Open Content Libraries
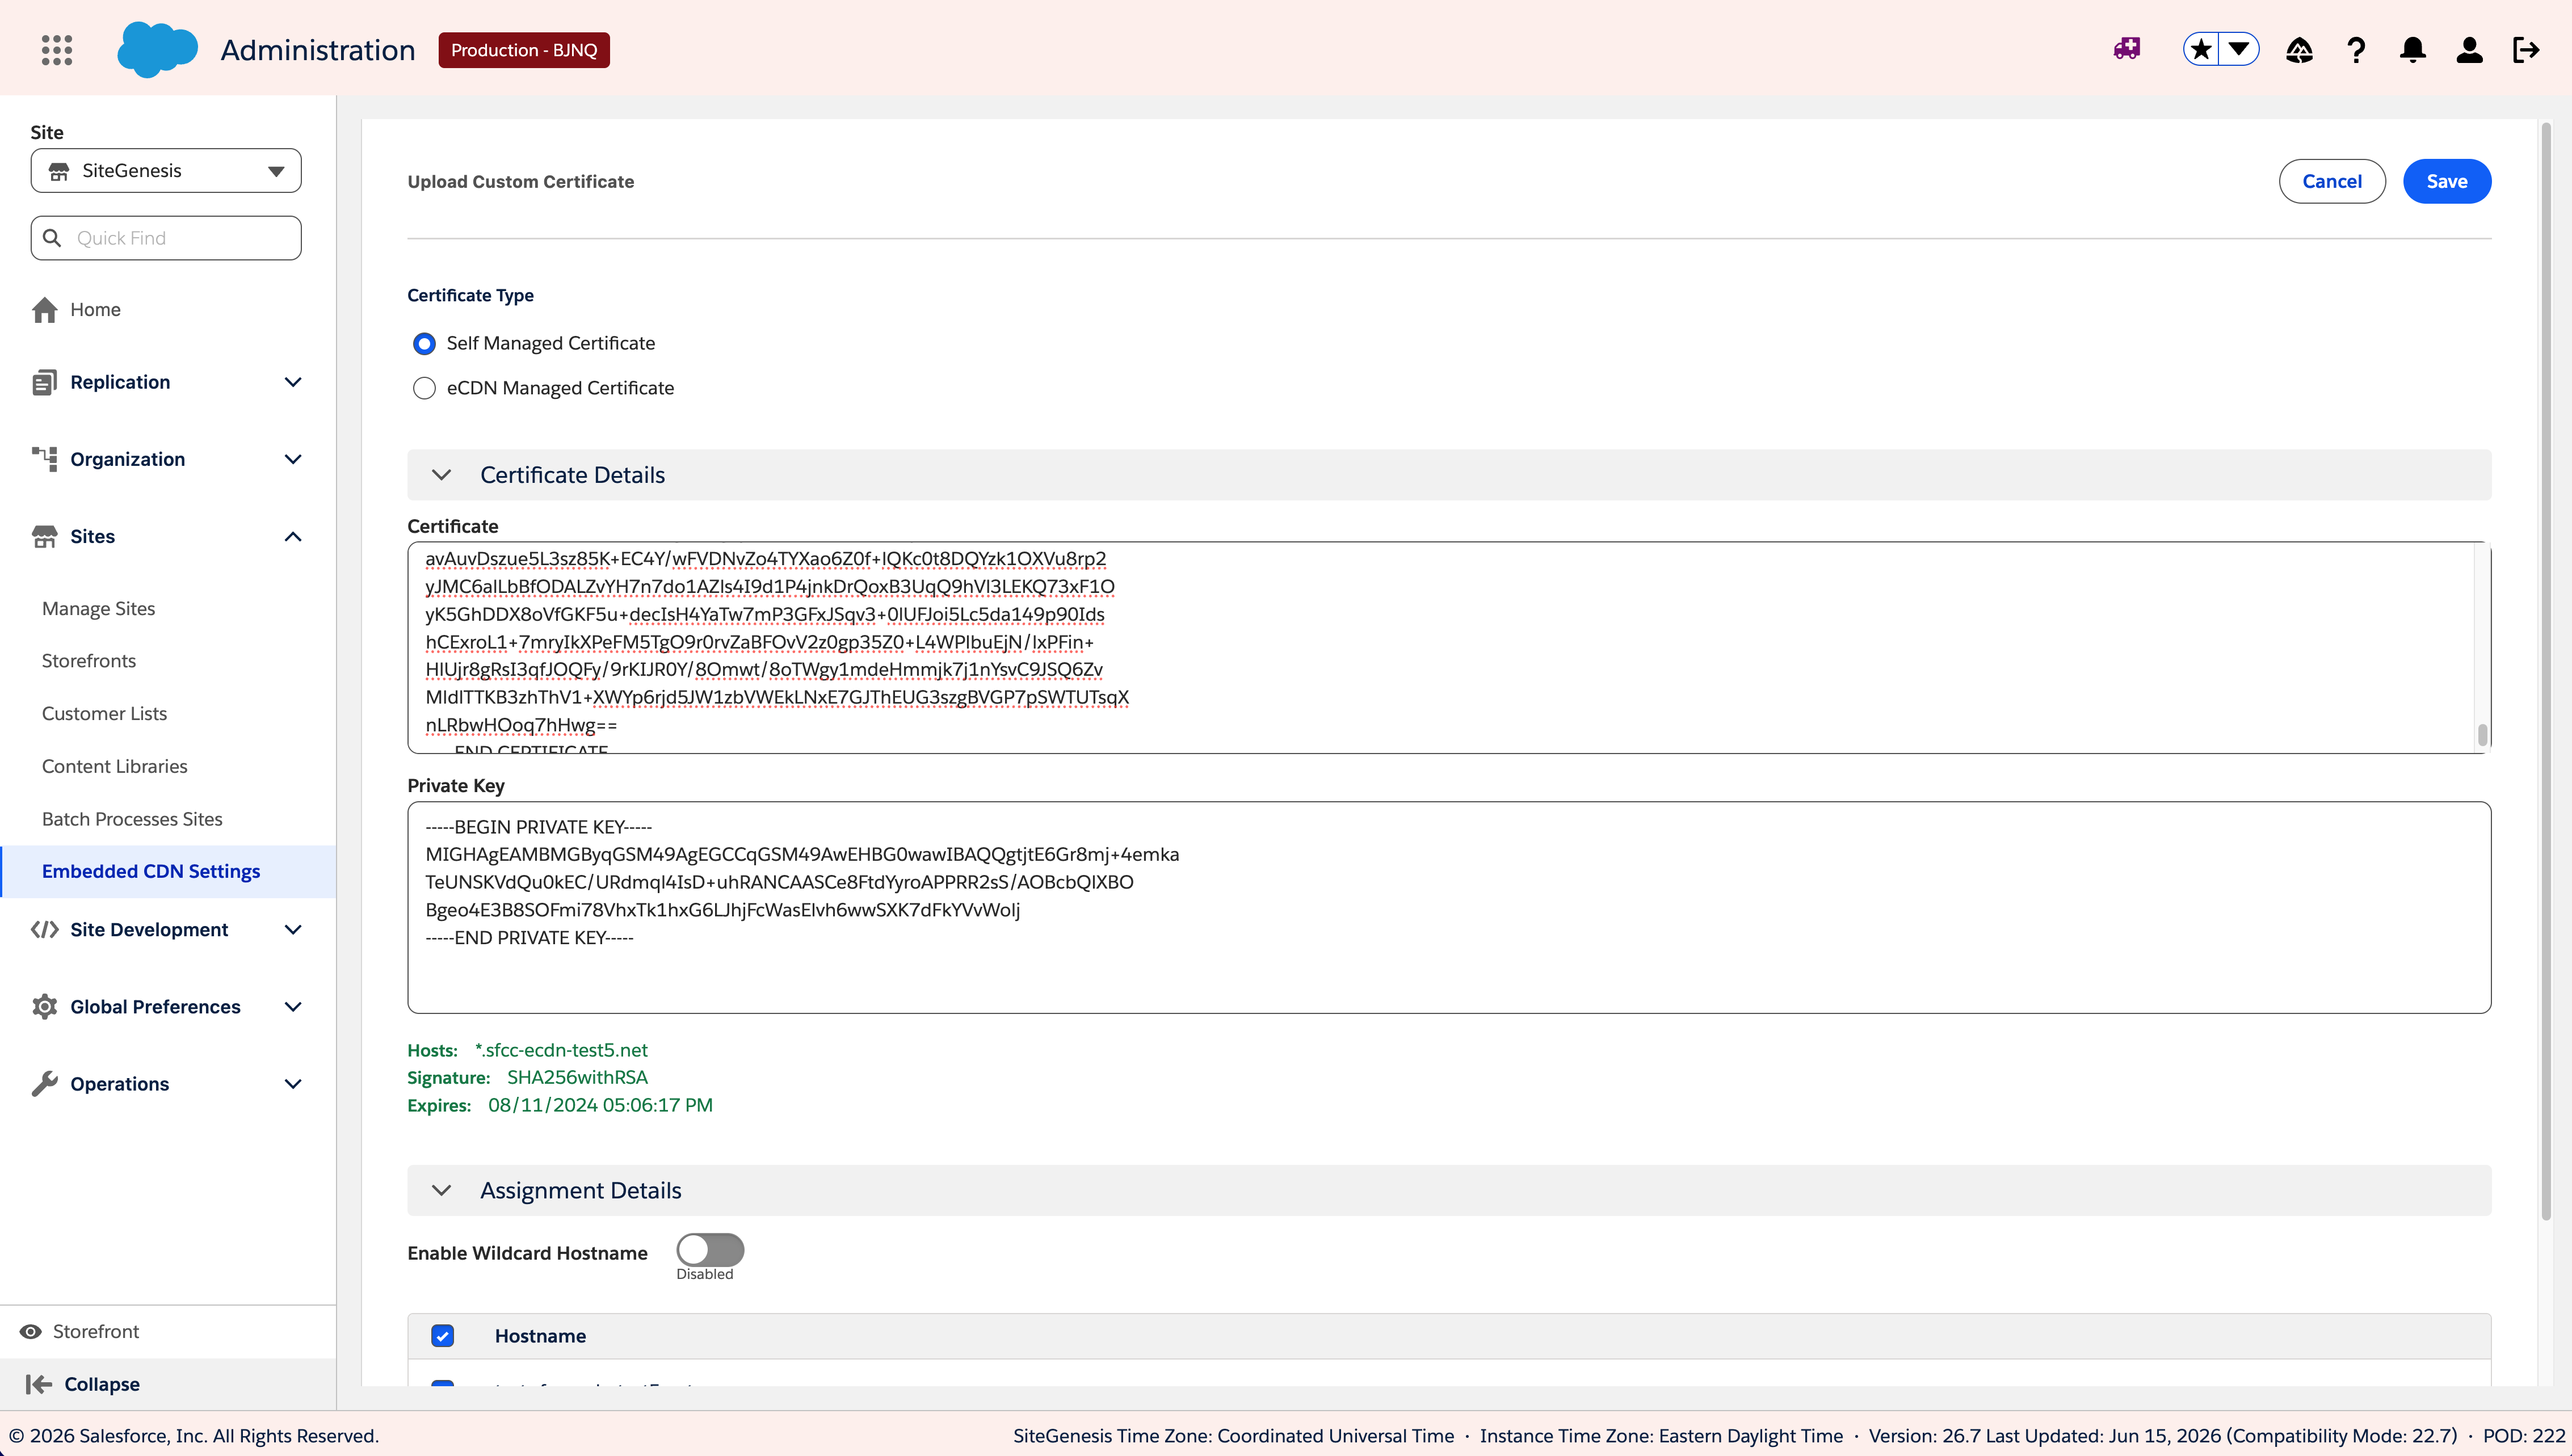The image size is (2572, 1456). point(115,767)
